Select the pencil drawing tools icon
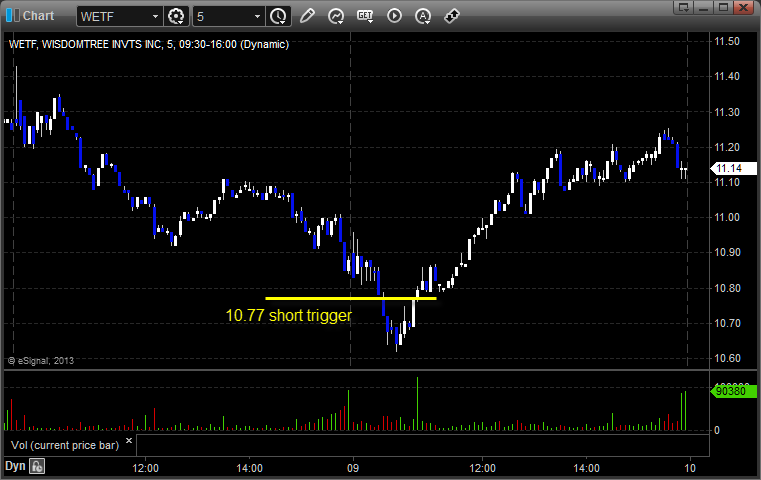The width and height of the screenshot is (761, 480). (x=307, y=16)
